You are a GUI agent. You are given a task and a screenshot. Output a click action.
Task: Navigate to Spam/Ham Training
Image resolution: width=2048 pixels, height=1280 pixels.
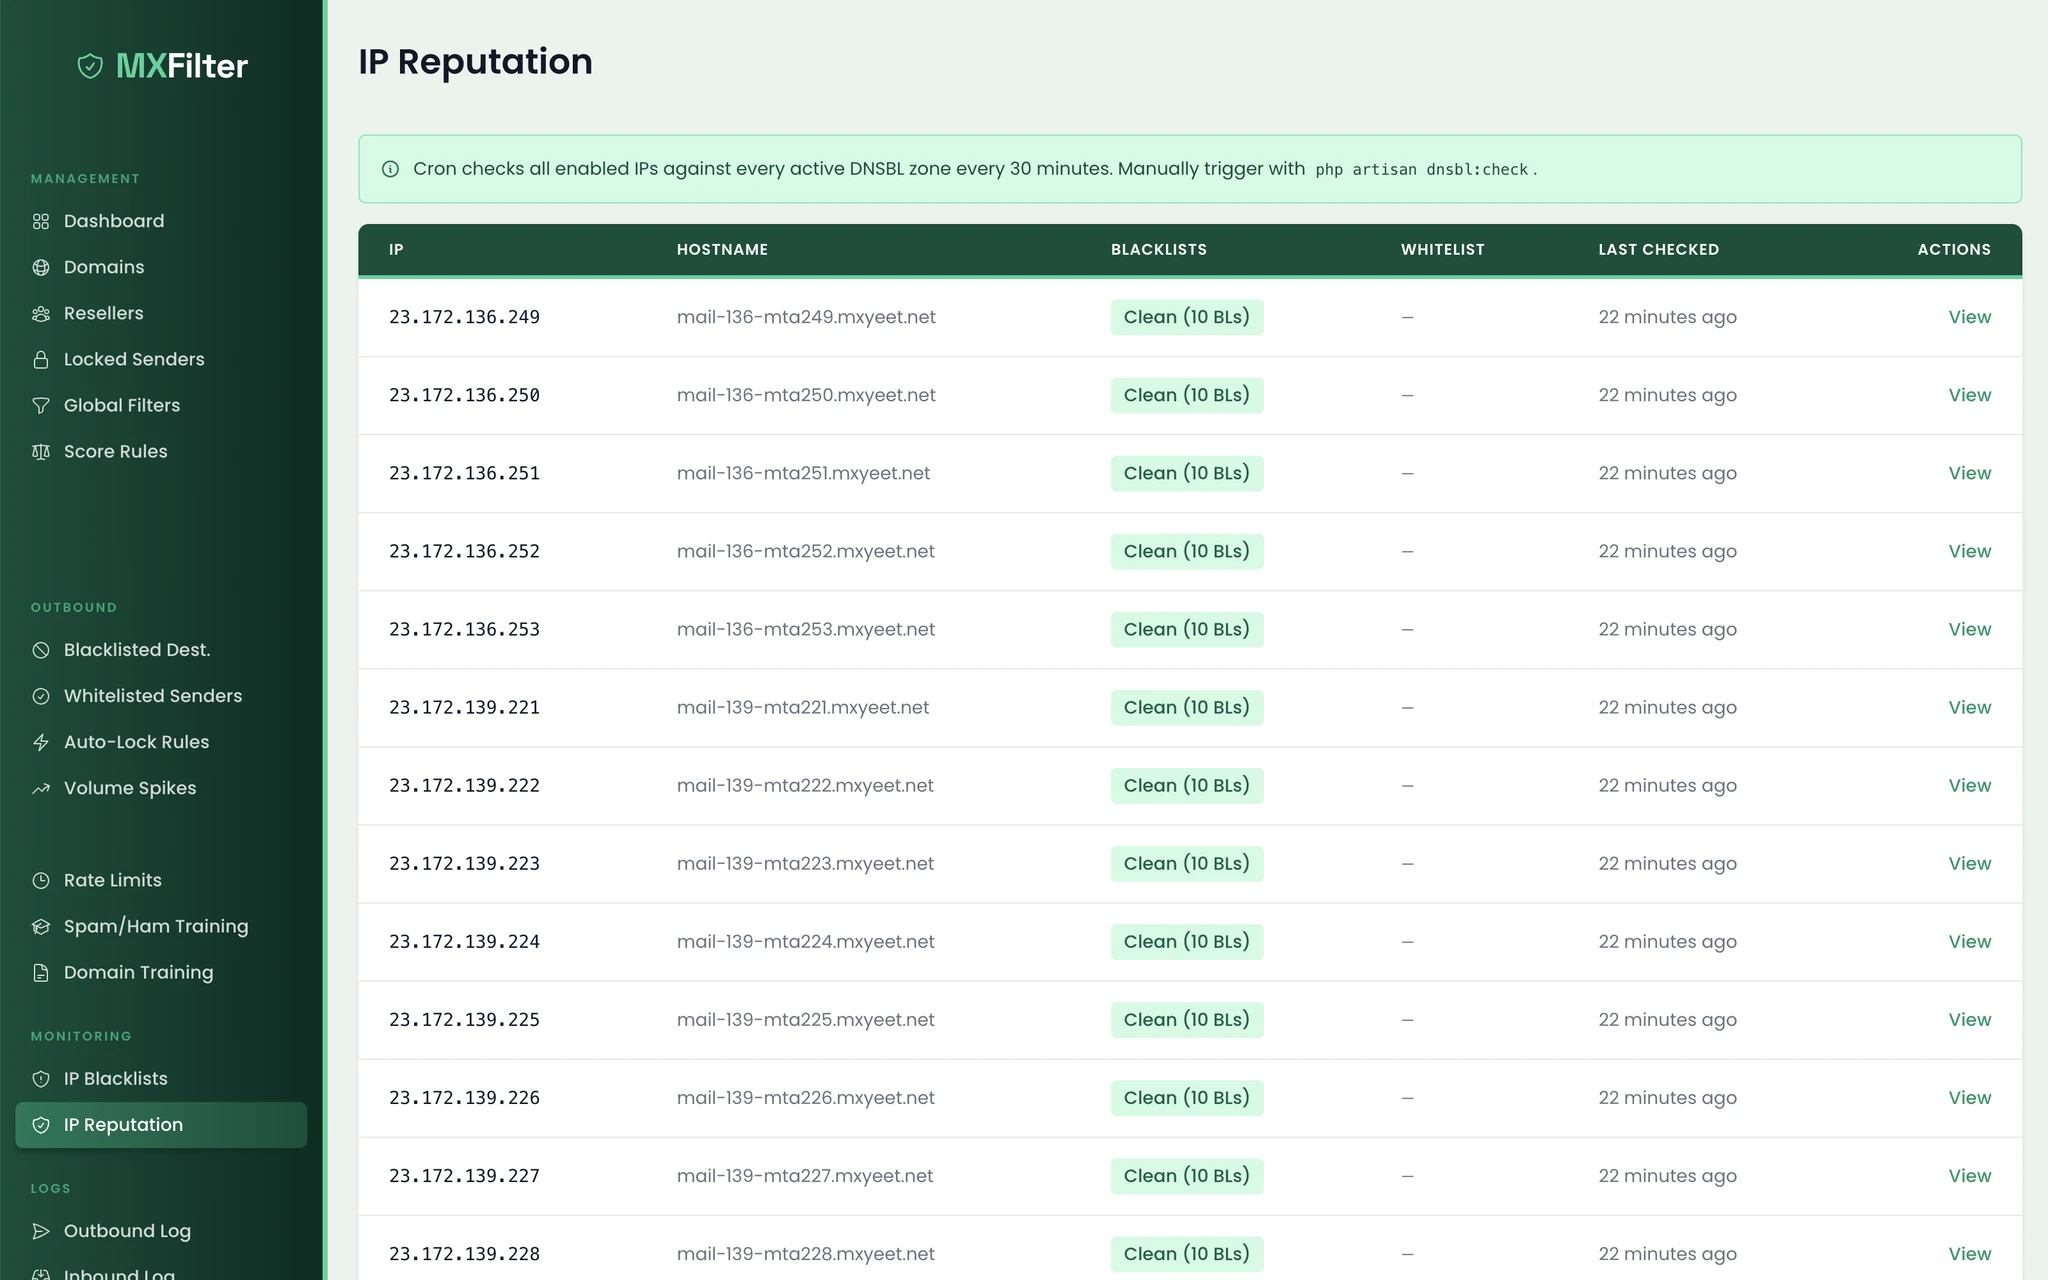pos(161,926)
